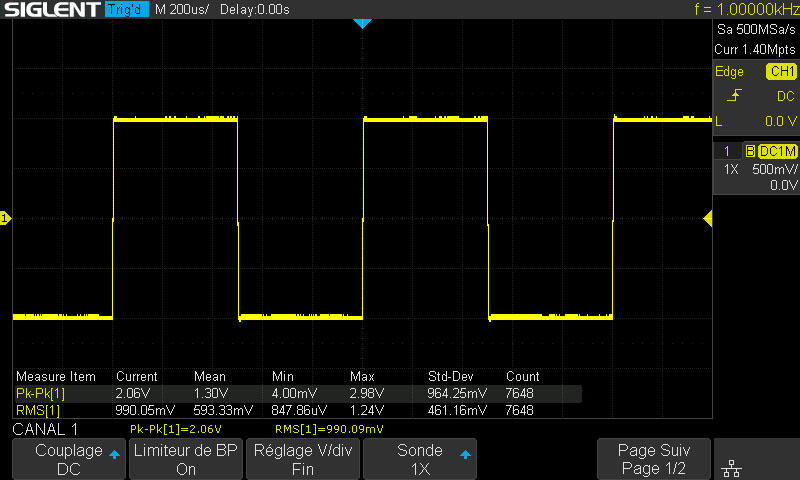Image resolution: width=800 pixels, height=480 pixels.
Task: Click the M 200us/ timebase readout
Action: click(x=182, y=9)
